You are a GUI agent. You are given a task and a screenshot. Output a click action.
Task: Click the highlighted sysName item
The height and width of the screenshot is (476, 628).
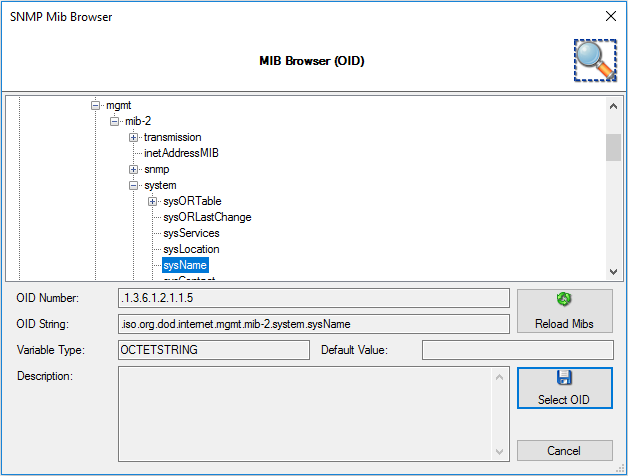[x=185, y=265]
